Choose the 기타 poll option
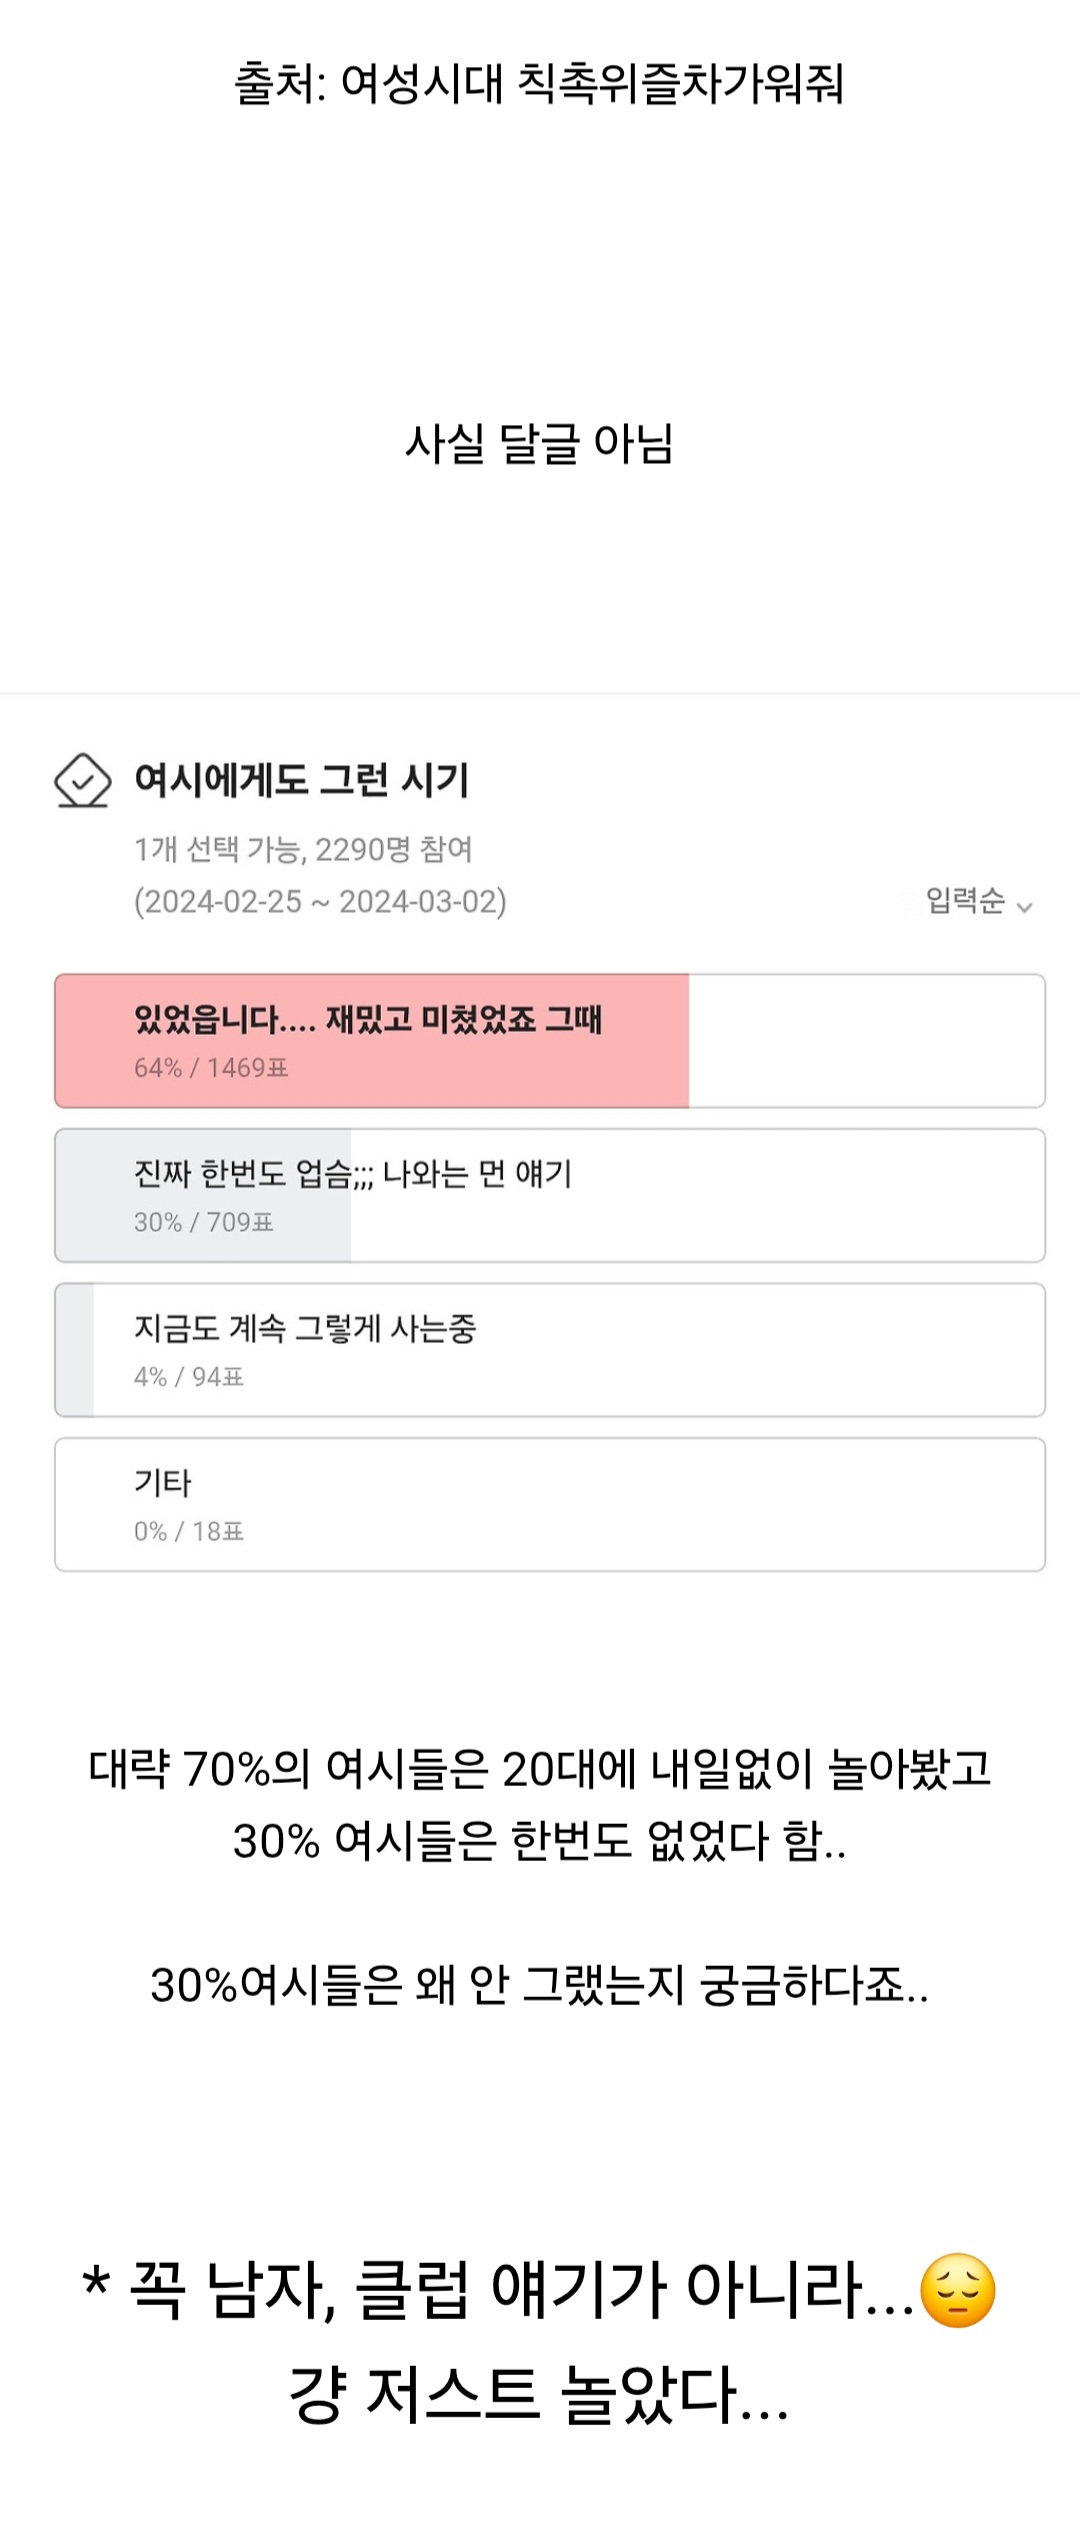 [x=163, y=1483]
